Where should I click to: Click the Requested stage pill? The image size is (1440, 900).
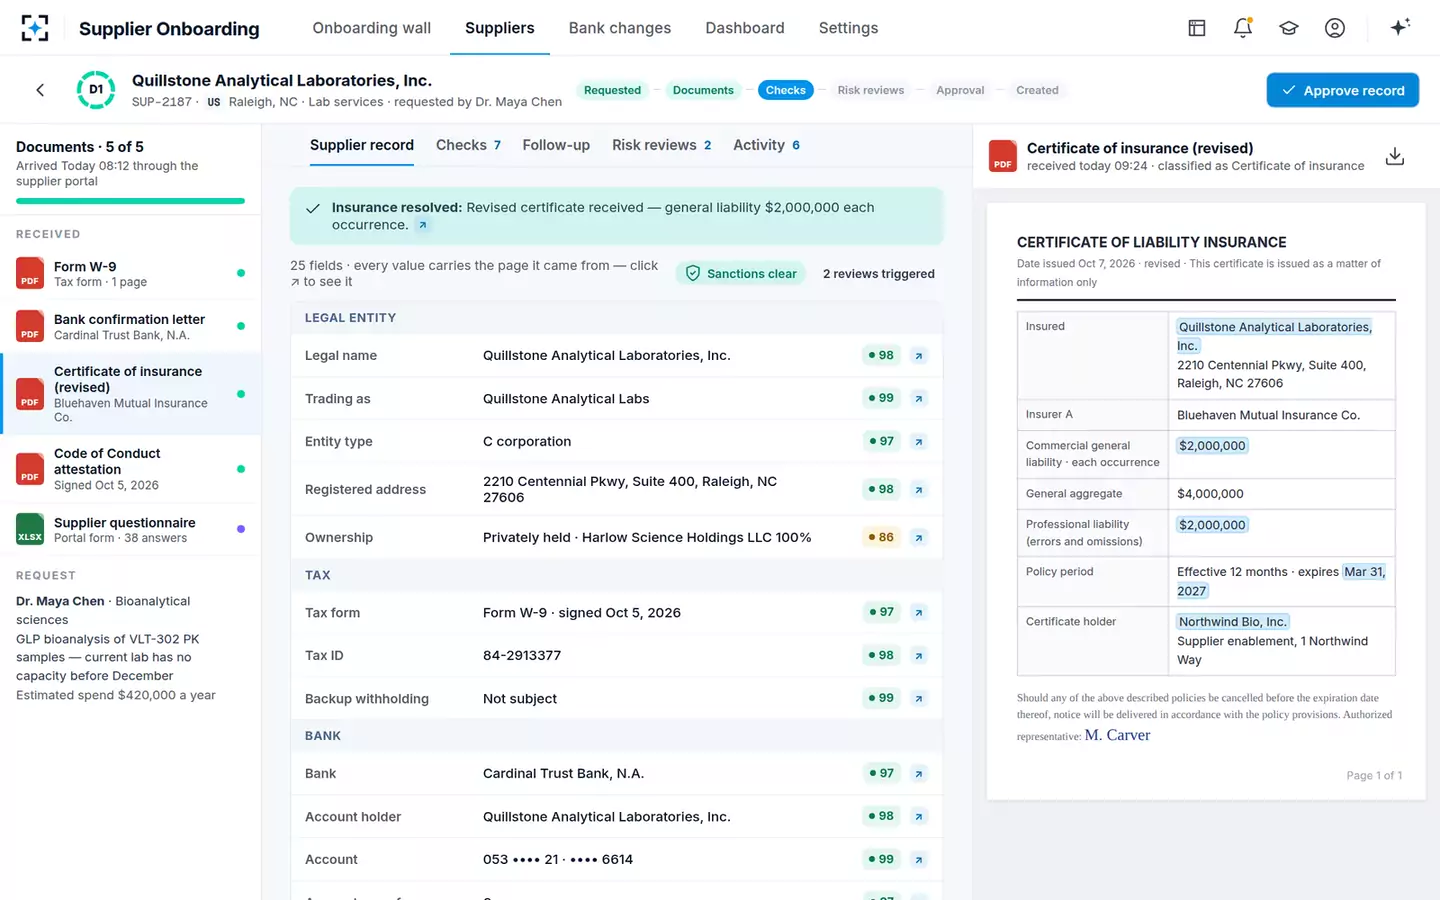(612, 90)
